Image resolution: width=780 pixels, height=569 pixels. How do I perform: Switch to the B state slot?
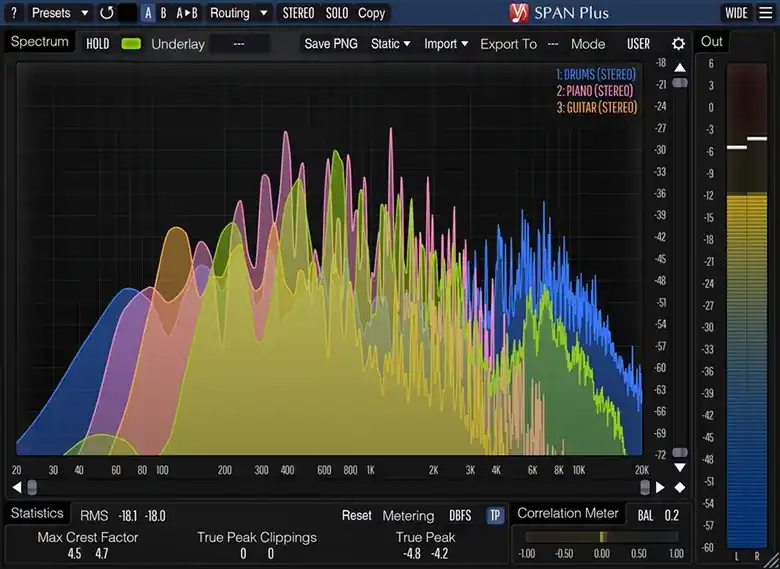pyautogui.click(x=163, y=13)
